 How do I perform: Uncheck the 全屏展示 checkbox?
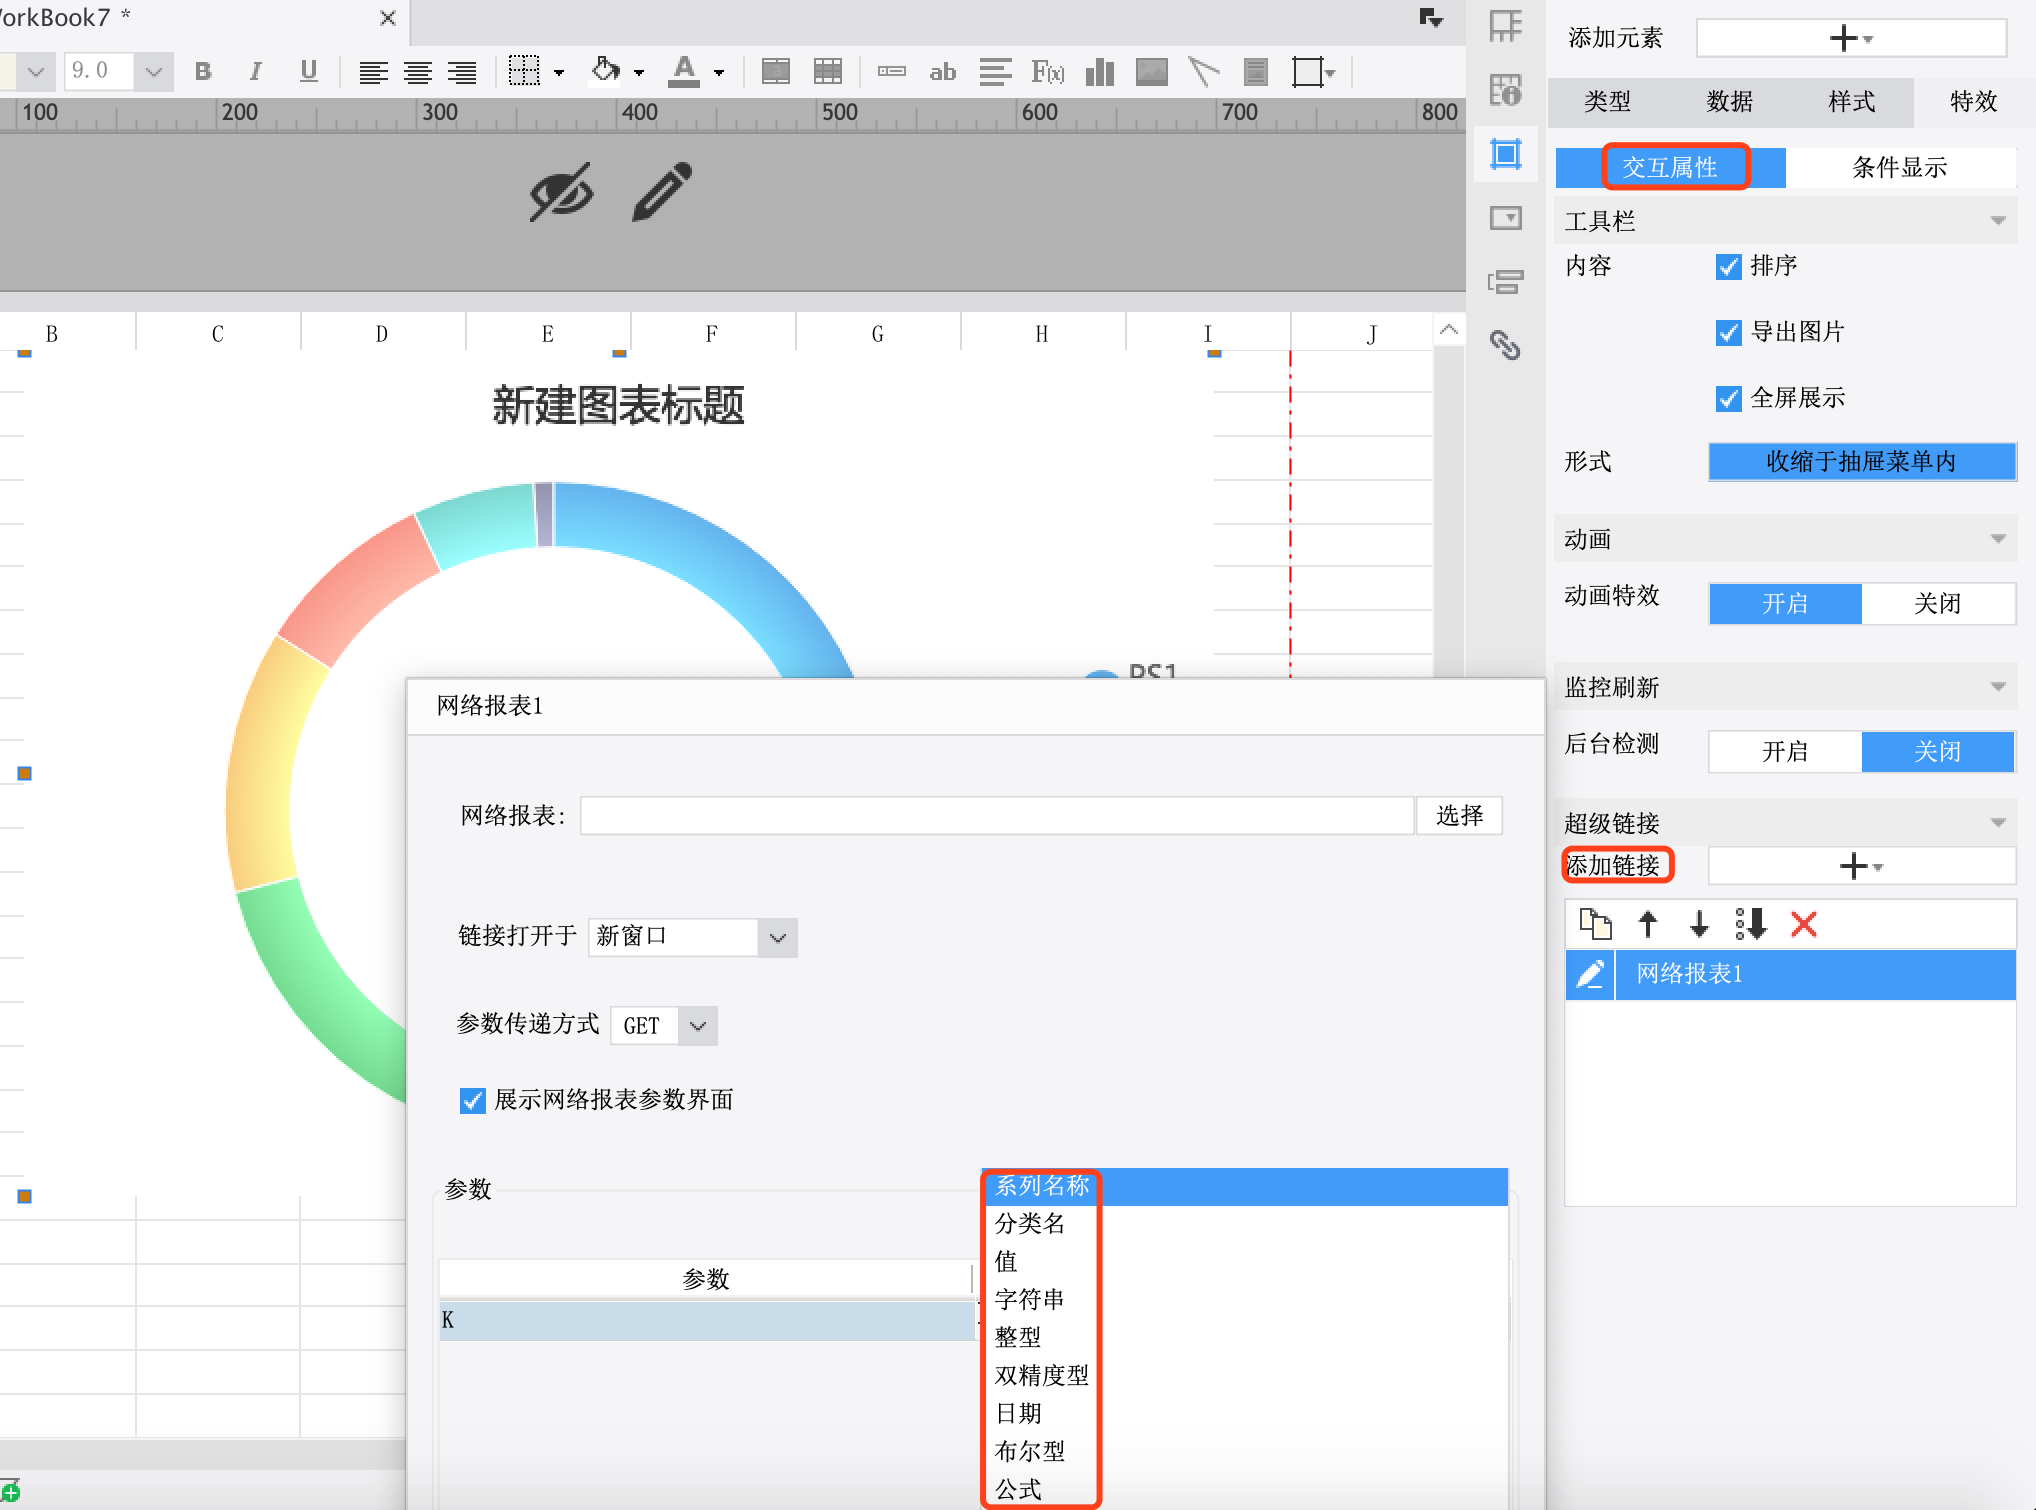pyautogui.click(x=1728, y=399)
